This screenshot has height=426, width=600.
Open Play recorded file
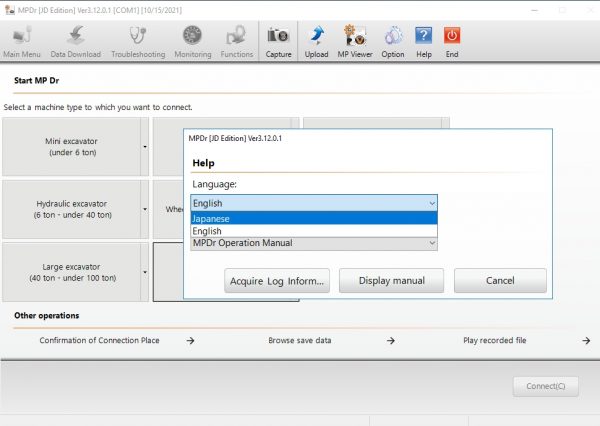point(494,340)
